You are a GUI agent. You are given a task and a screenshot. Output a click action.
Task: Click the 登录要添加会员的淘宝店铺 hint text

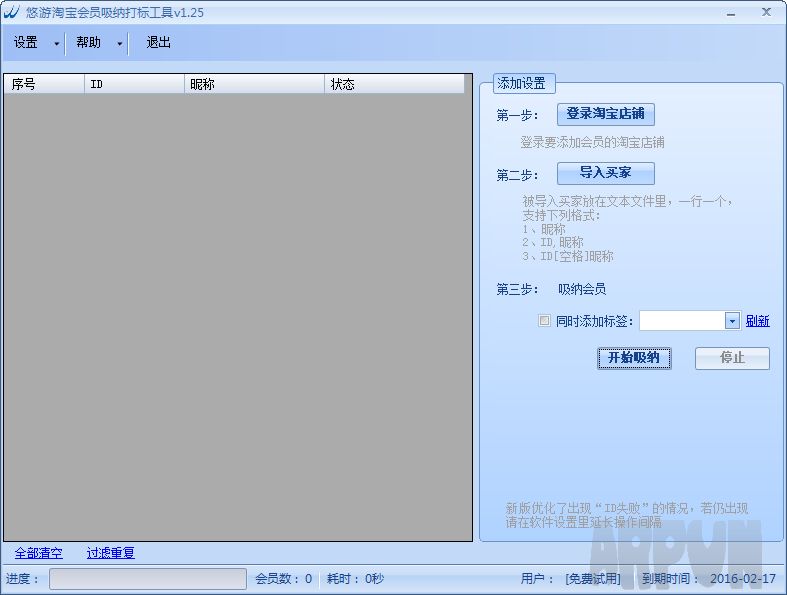(x=592, y=143)
